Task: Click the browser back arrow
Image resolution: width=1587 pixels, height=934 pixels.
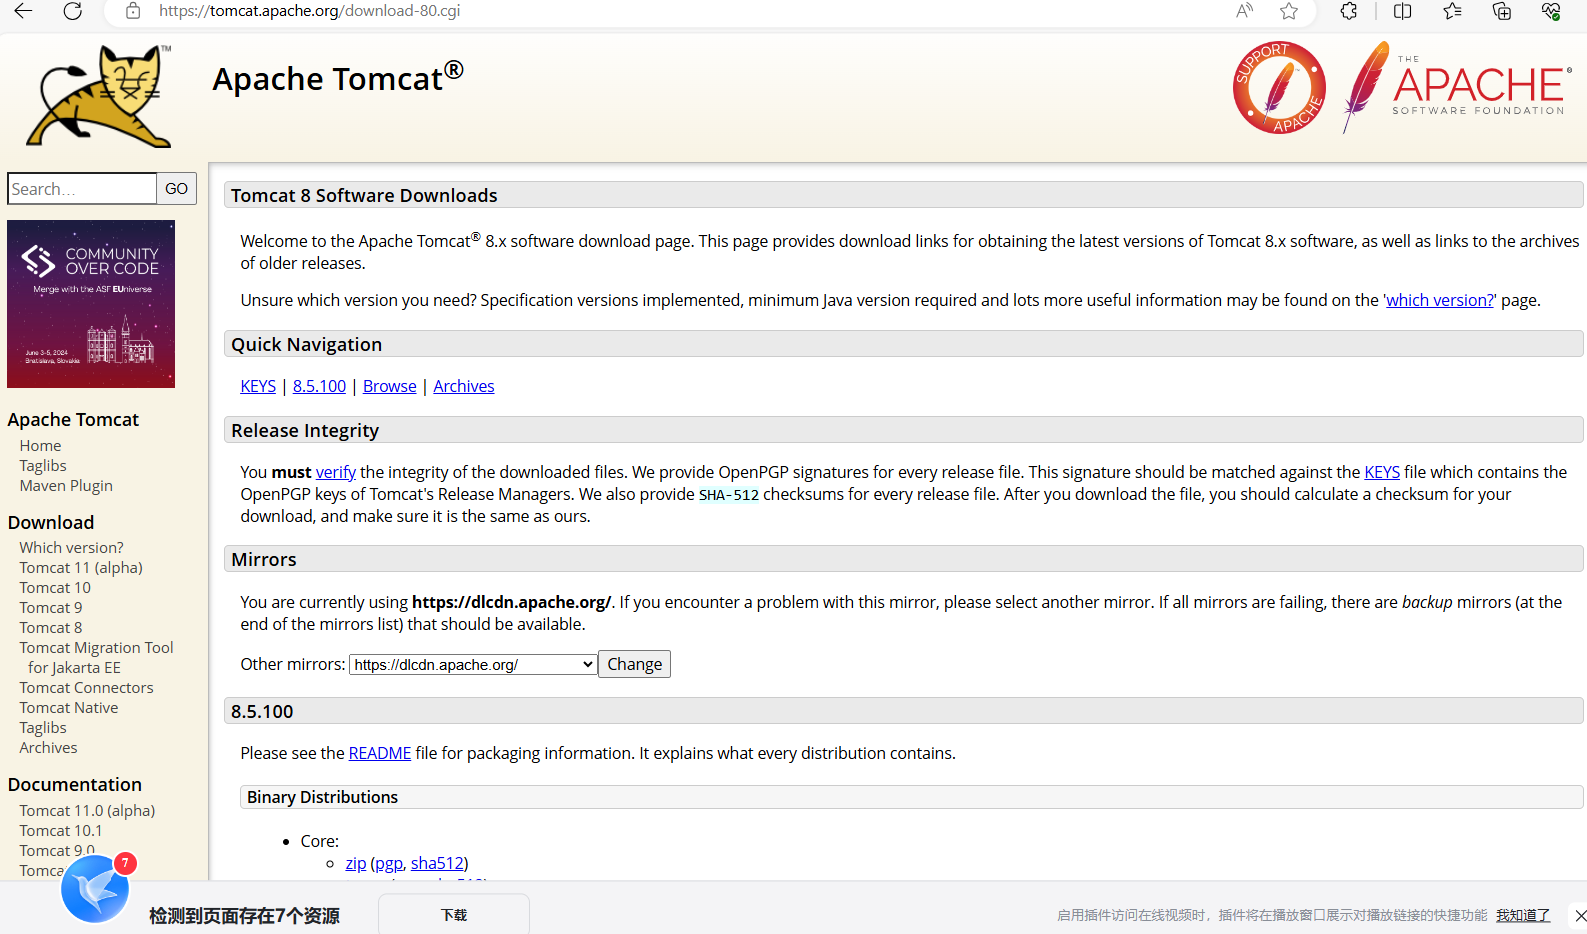Action: (24, 11)
